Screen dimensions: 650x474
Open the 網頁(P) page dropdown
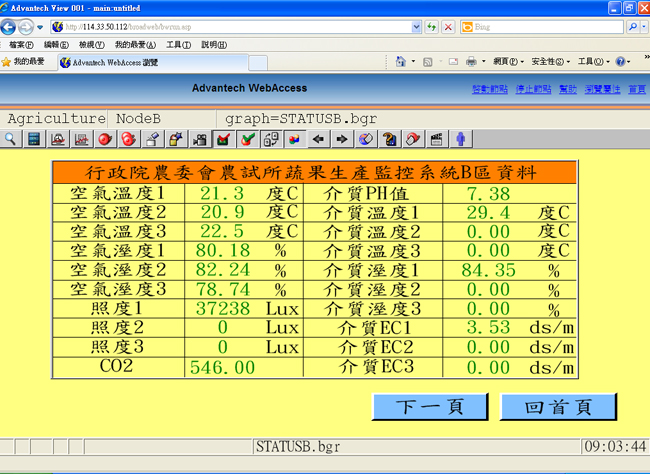[x=509, y=62]
